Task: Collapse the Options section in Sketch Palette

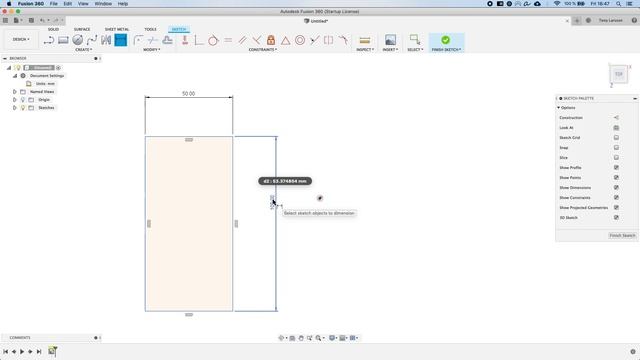Action: click(x=559, y=108)
